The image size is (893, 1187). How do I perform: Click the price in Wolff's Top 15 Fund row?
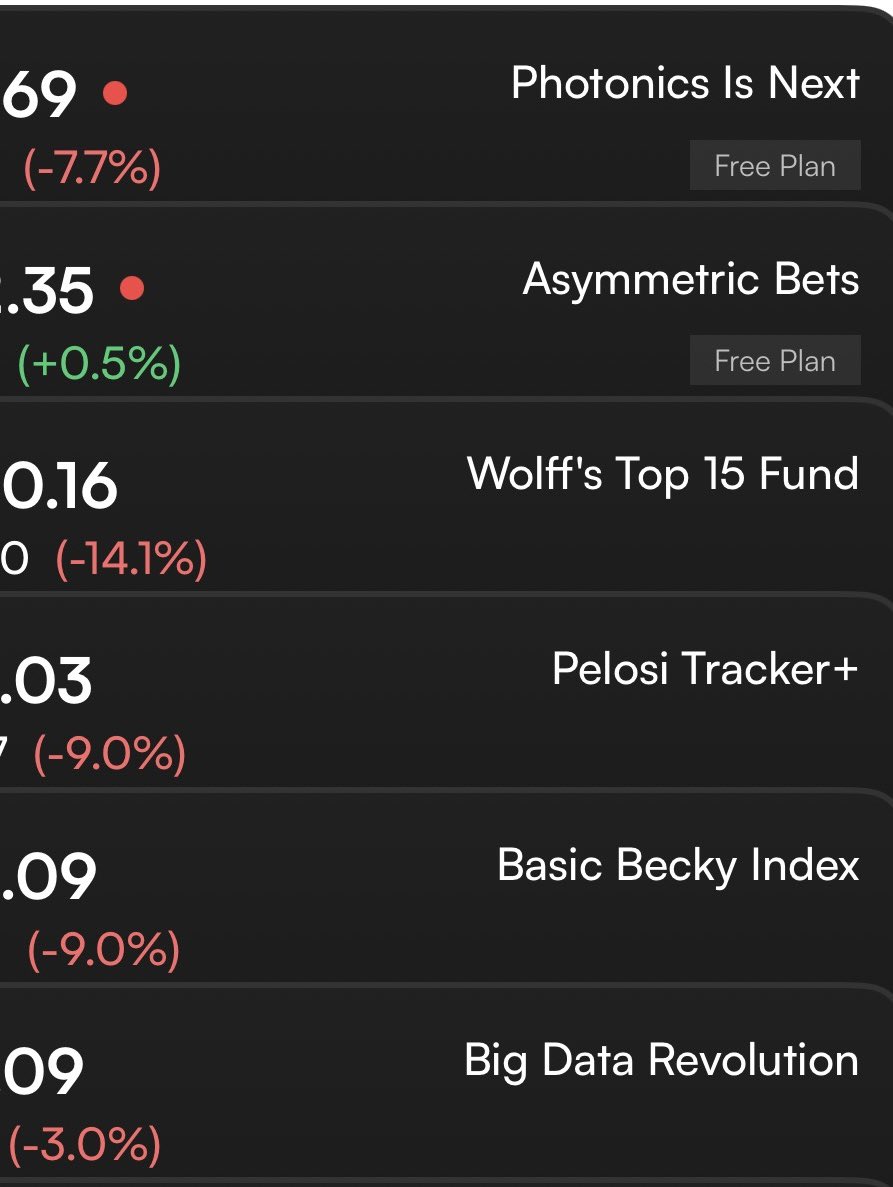pyautogui.click(x=58, y=488)
